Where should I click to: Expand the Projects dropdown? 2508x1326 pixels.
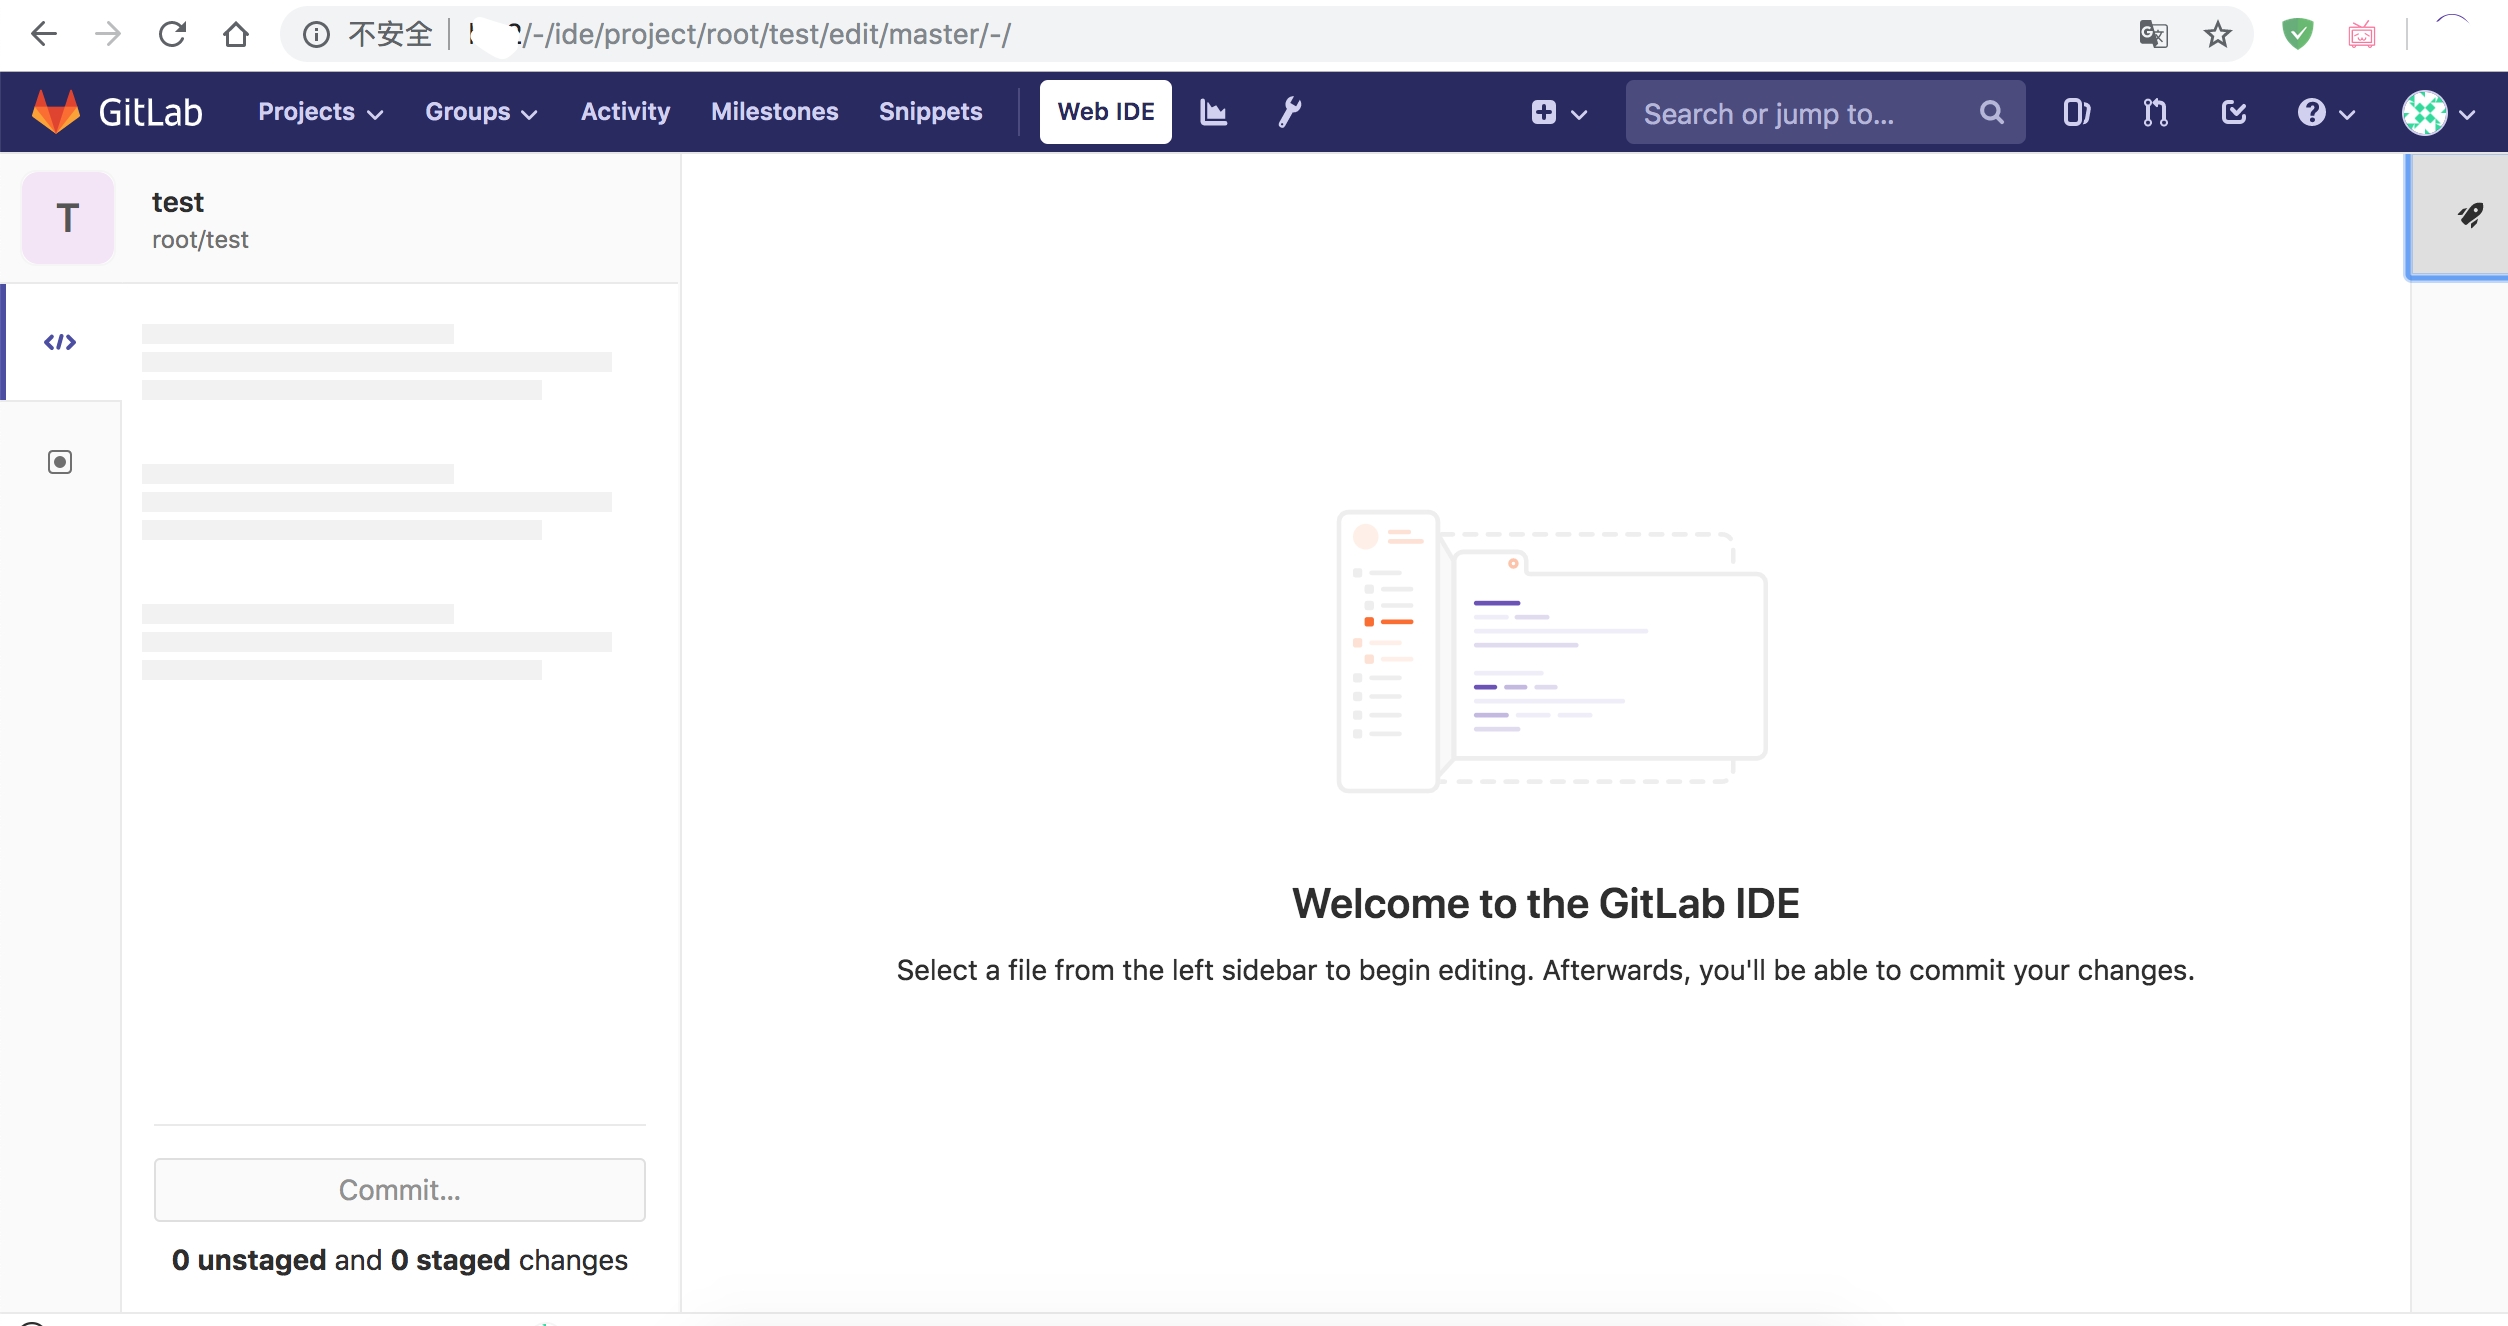click(319, 111)
